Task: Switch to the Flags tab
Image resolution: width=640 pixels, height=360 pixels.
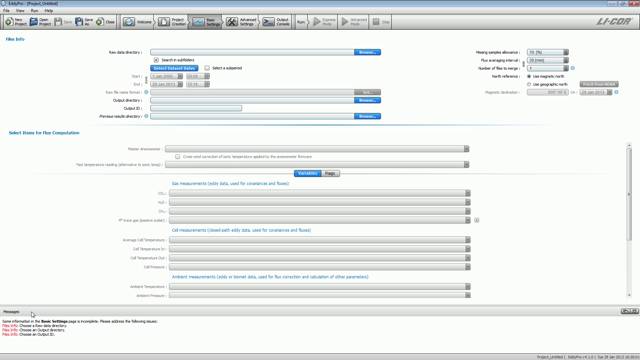Action: click(330, 173)
